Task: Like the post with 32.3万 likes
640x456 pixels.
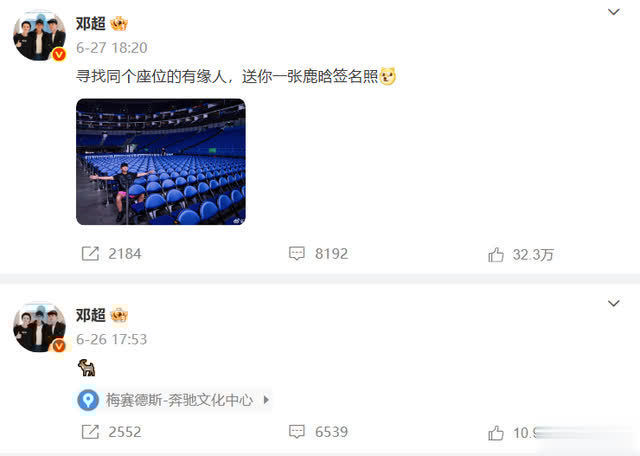Action: point(496,255)
